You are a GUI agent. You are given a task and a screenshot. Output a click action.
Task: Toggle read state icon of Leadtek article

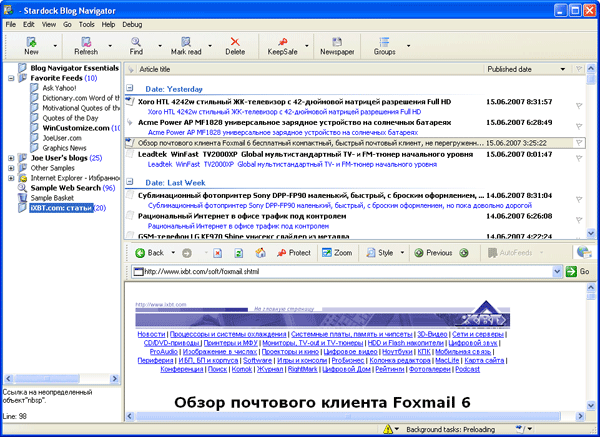[x=130, y=154]
